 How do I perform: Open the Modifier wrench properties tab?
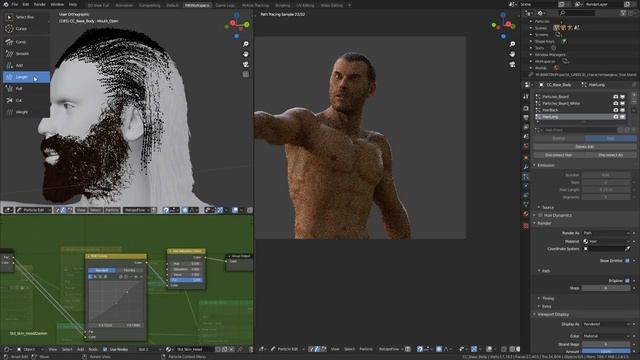click(x=526, y=167)
